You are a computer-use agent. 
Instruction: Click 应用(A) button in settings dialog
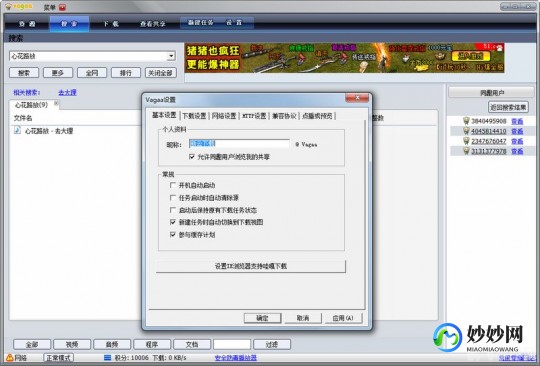(x=343, y=318)
